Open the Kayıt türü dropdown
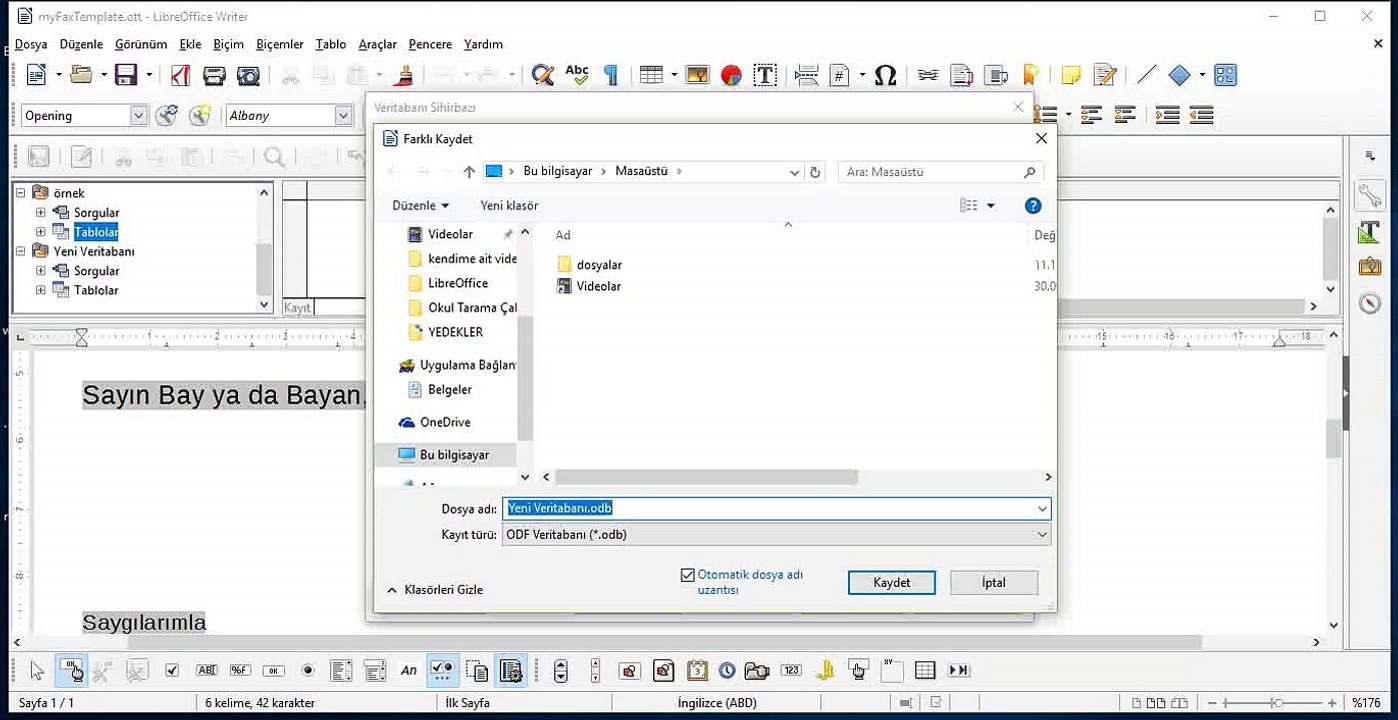The image size is (1398, 720). pos(776,535)
